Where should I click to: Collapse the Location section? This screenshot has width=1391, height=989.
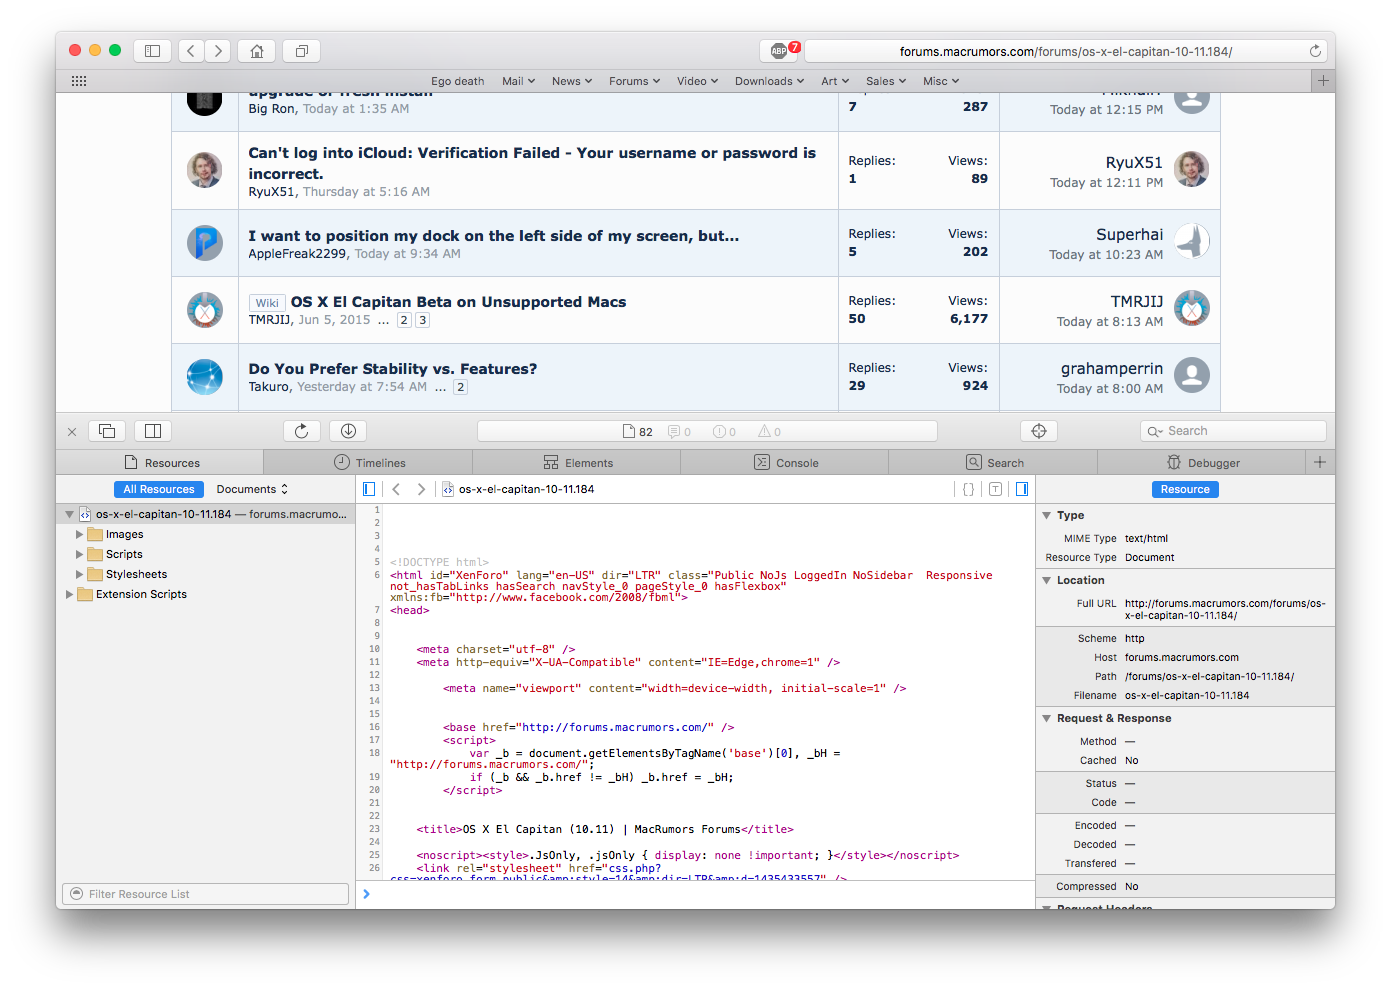(1047, 580)
